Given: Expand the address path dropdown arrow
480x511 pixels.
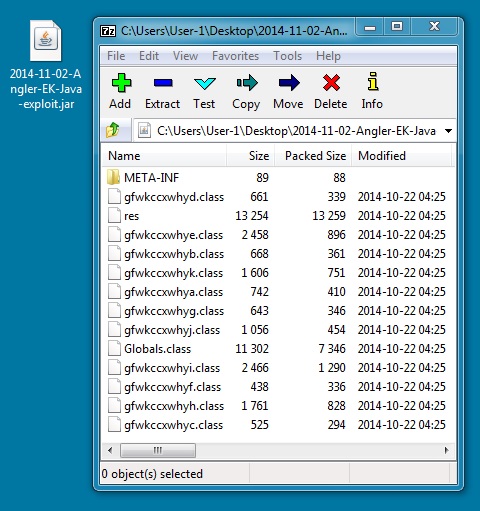Looking at the screenshot, I should click(x=449, y=131).
